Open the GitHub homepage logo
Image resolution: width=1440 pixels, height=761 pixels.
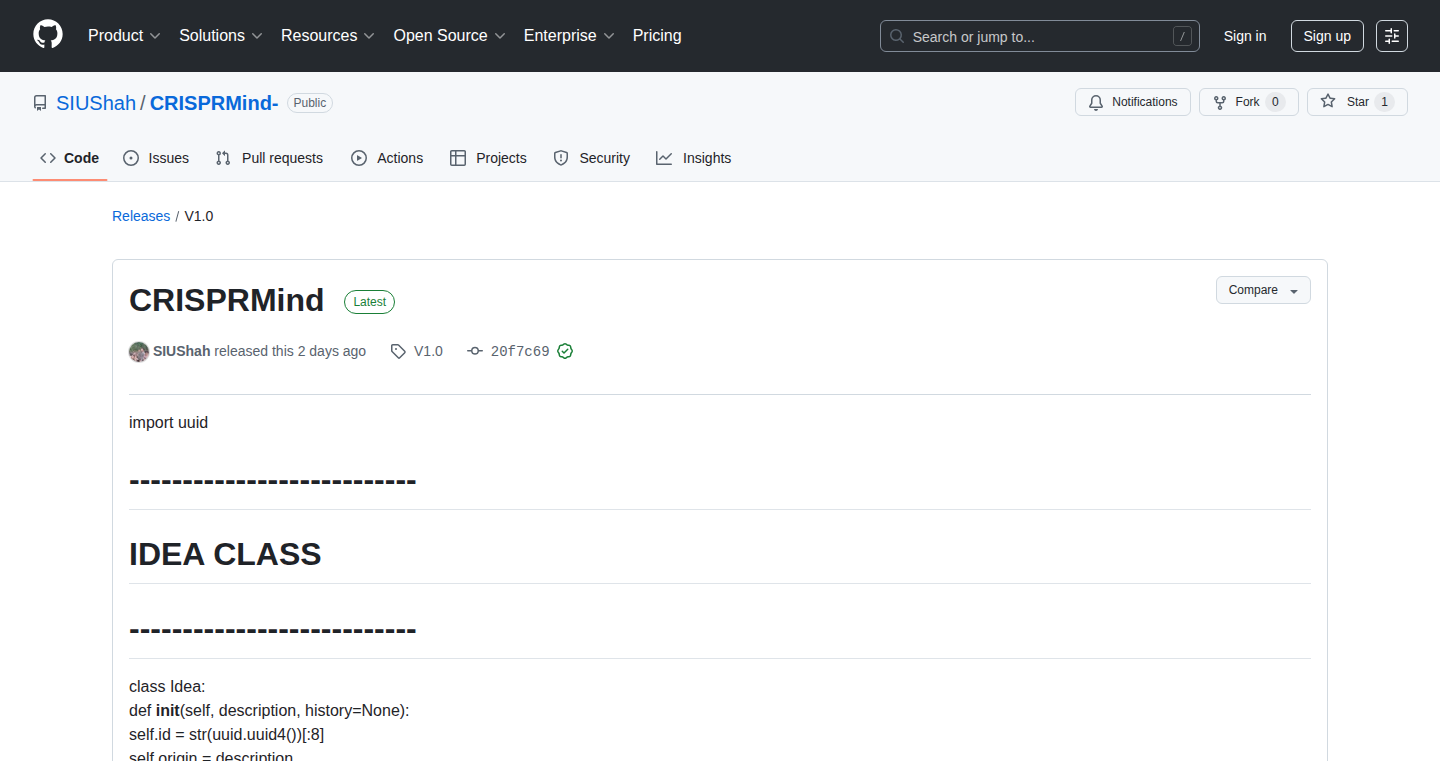click(48, 35)
